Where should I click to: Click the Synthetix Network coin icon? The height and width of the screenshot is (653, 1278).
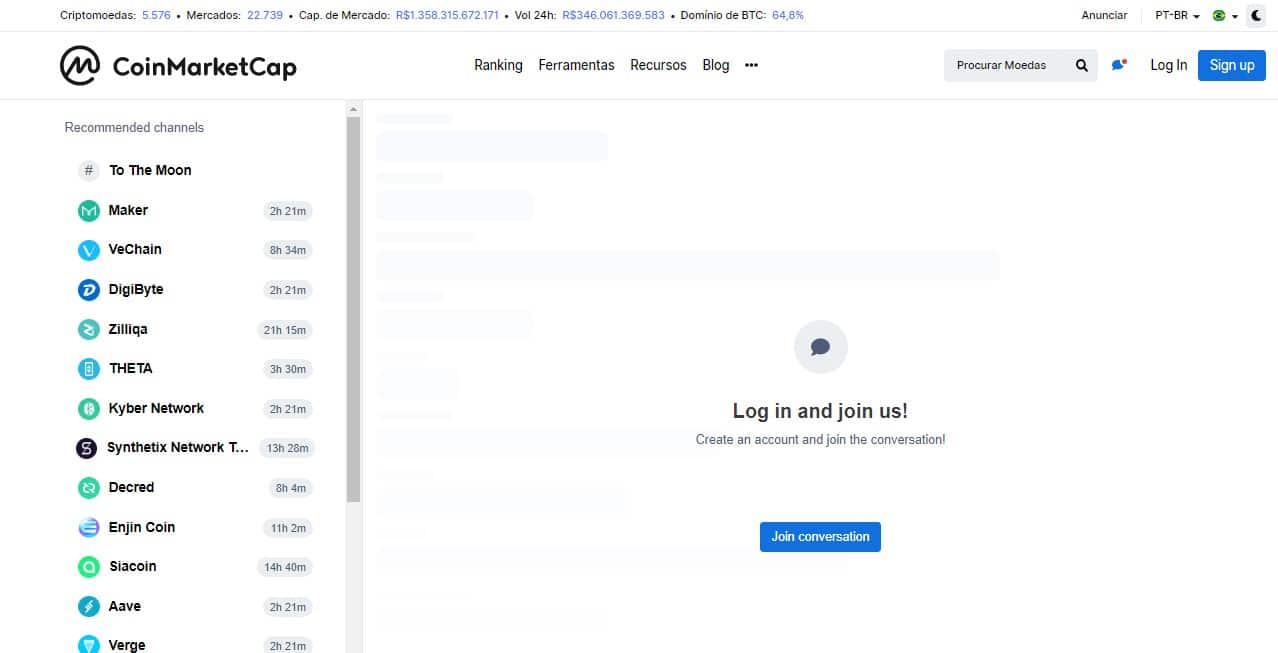[x=87, y=448]
